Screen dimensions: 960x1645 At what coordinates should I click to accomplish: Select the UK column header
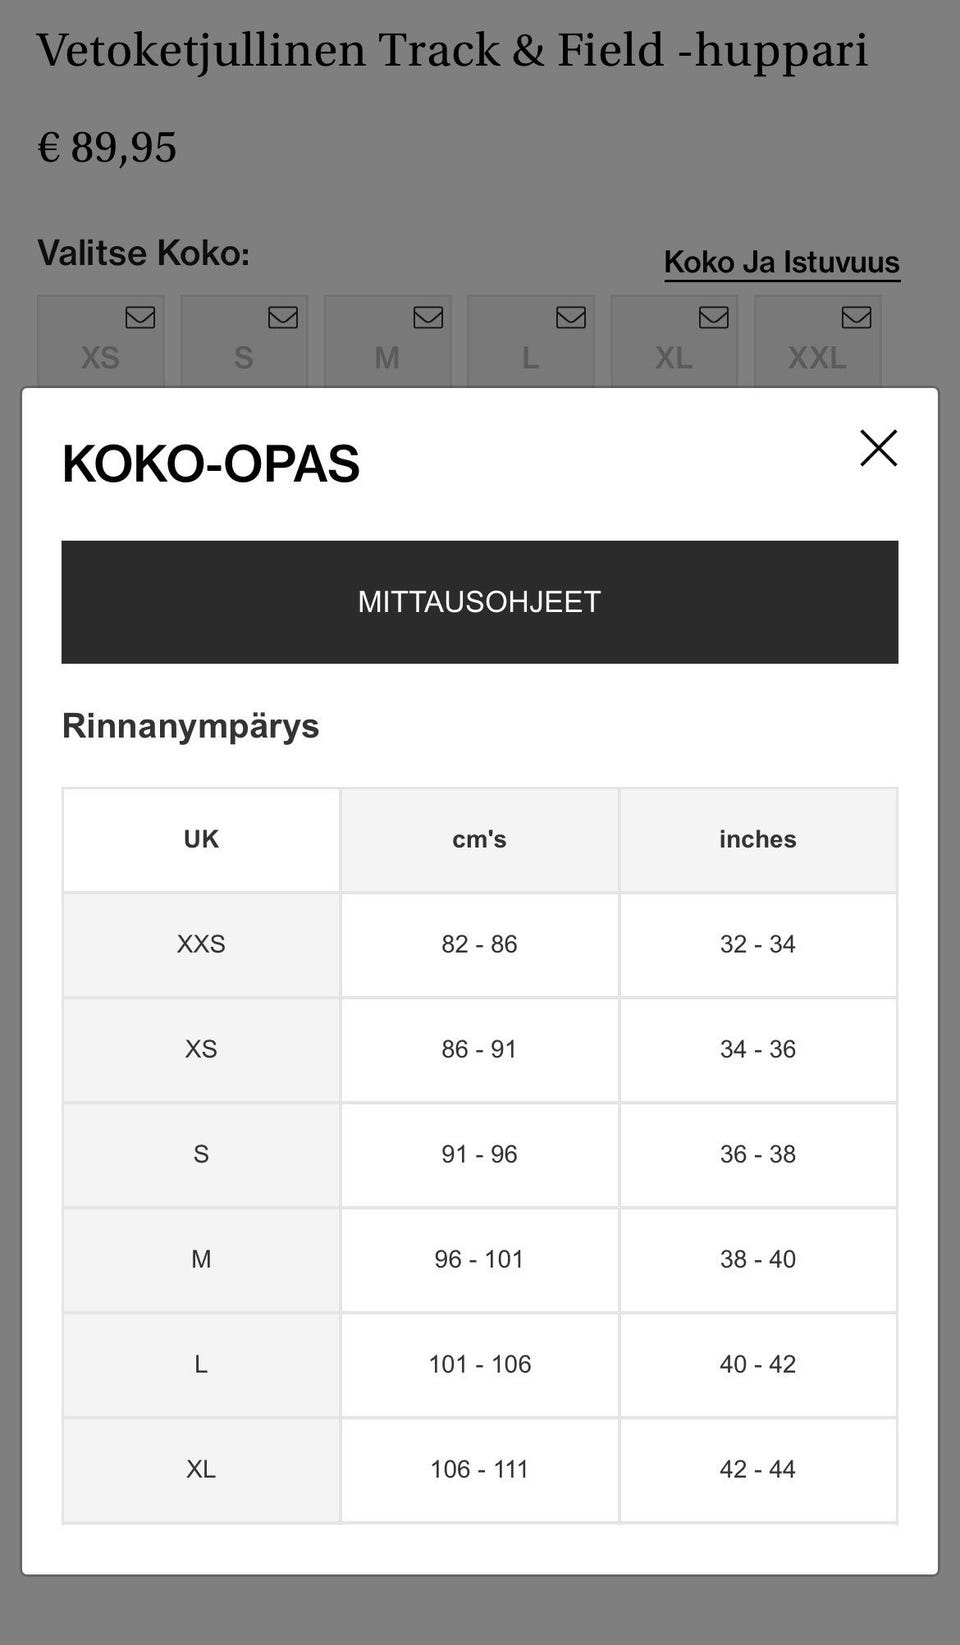[x=201, y=840]
